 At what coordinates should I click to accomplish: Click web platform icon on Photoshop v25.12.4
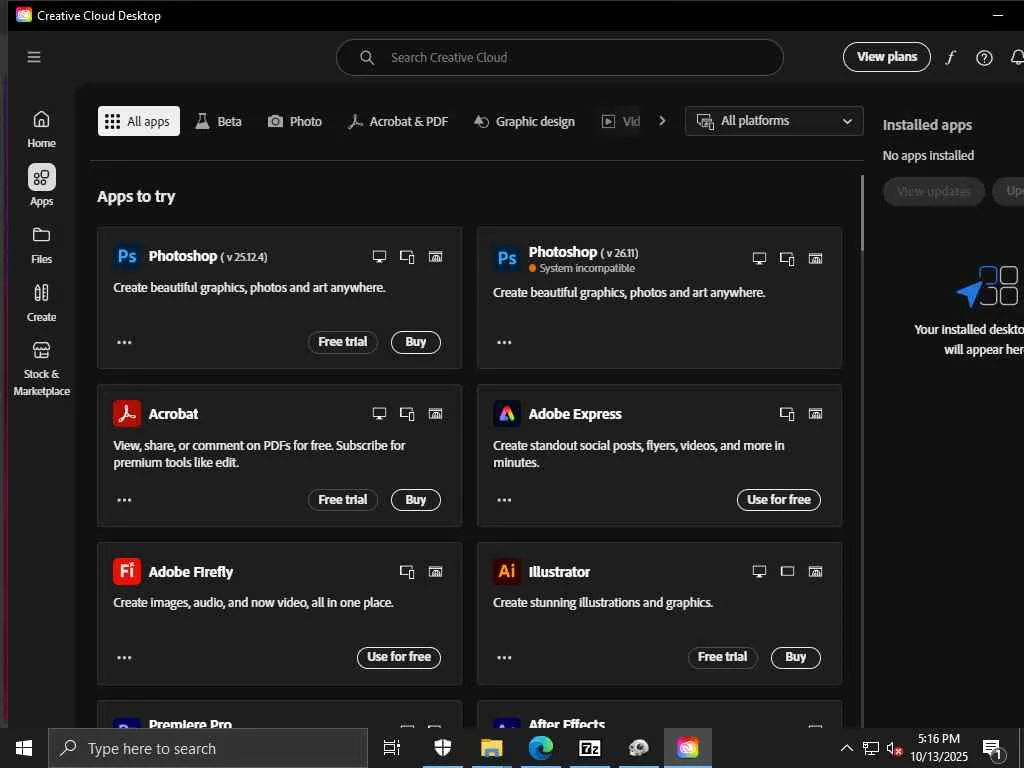pos(436,257)
